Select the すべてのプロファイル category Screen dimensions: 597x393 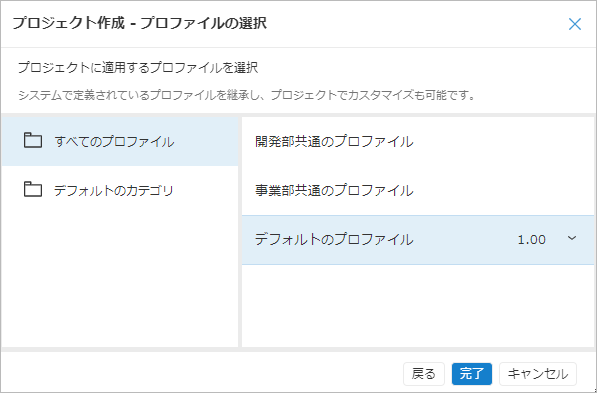(120, 141)
